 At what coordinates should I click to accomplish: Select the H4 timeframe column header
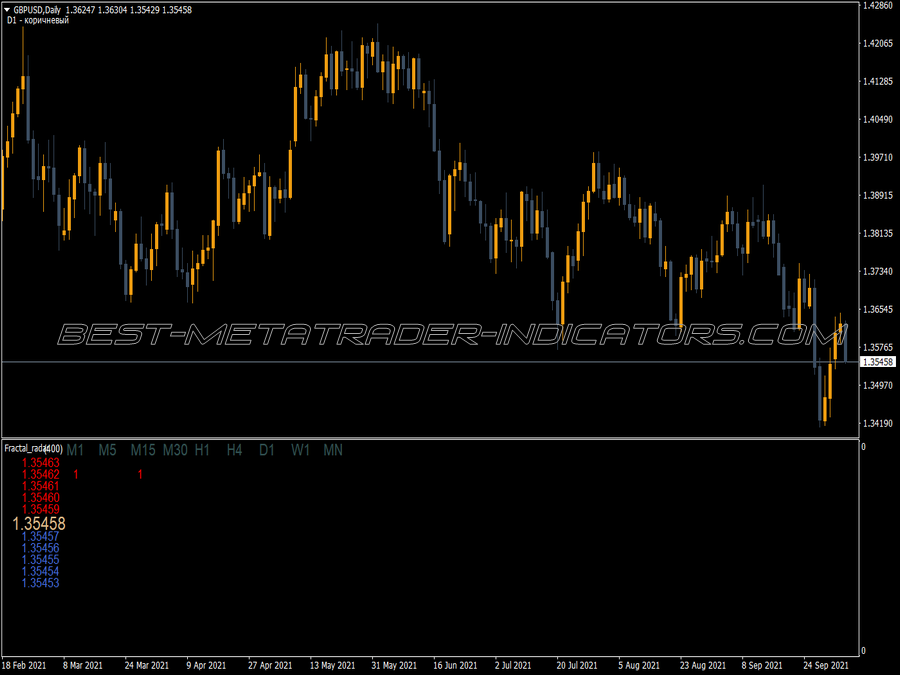234,450
